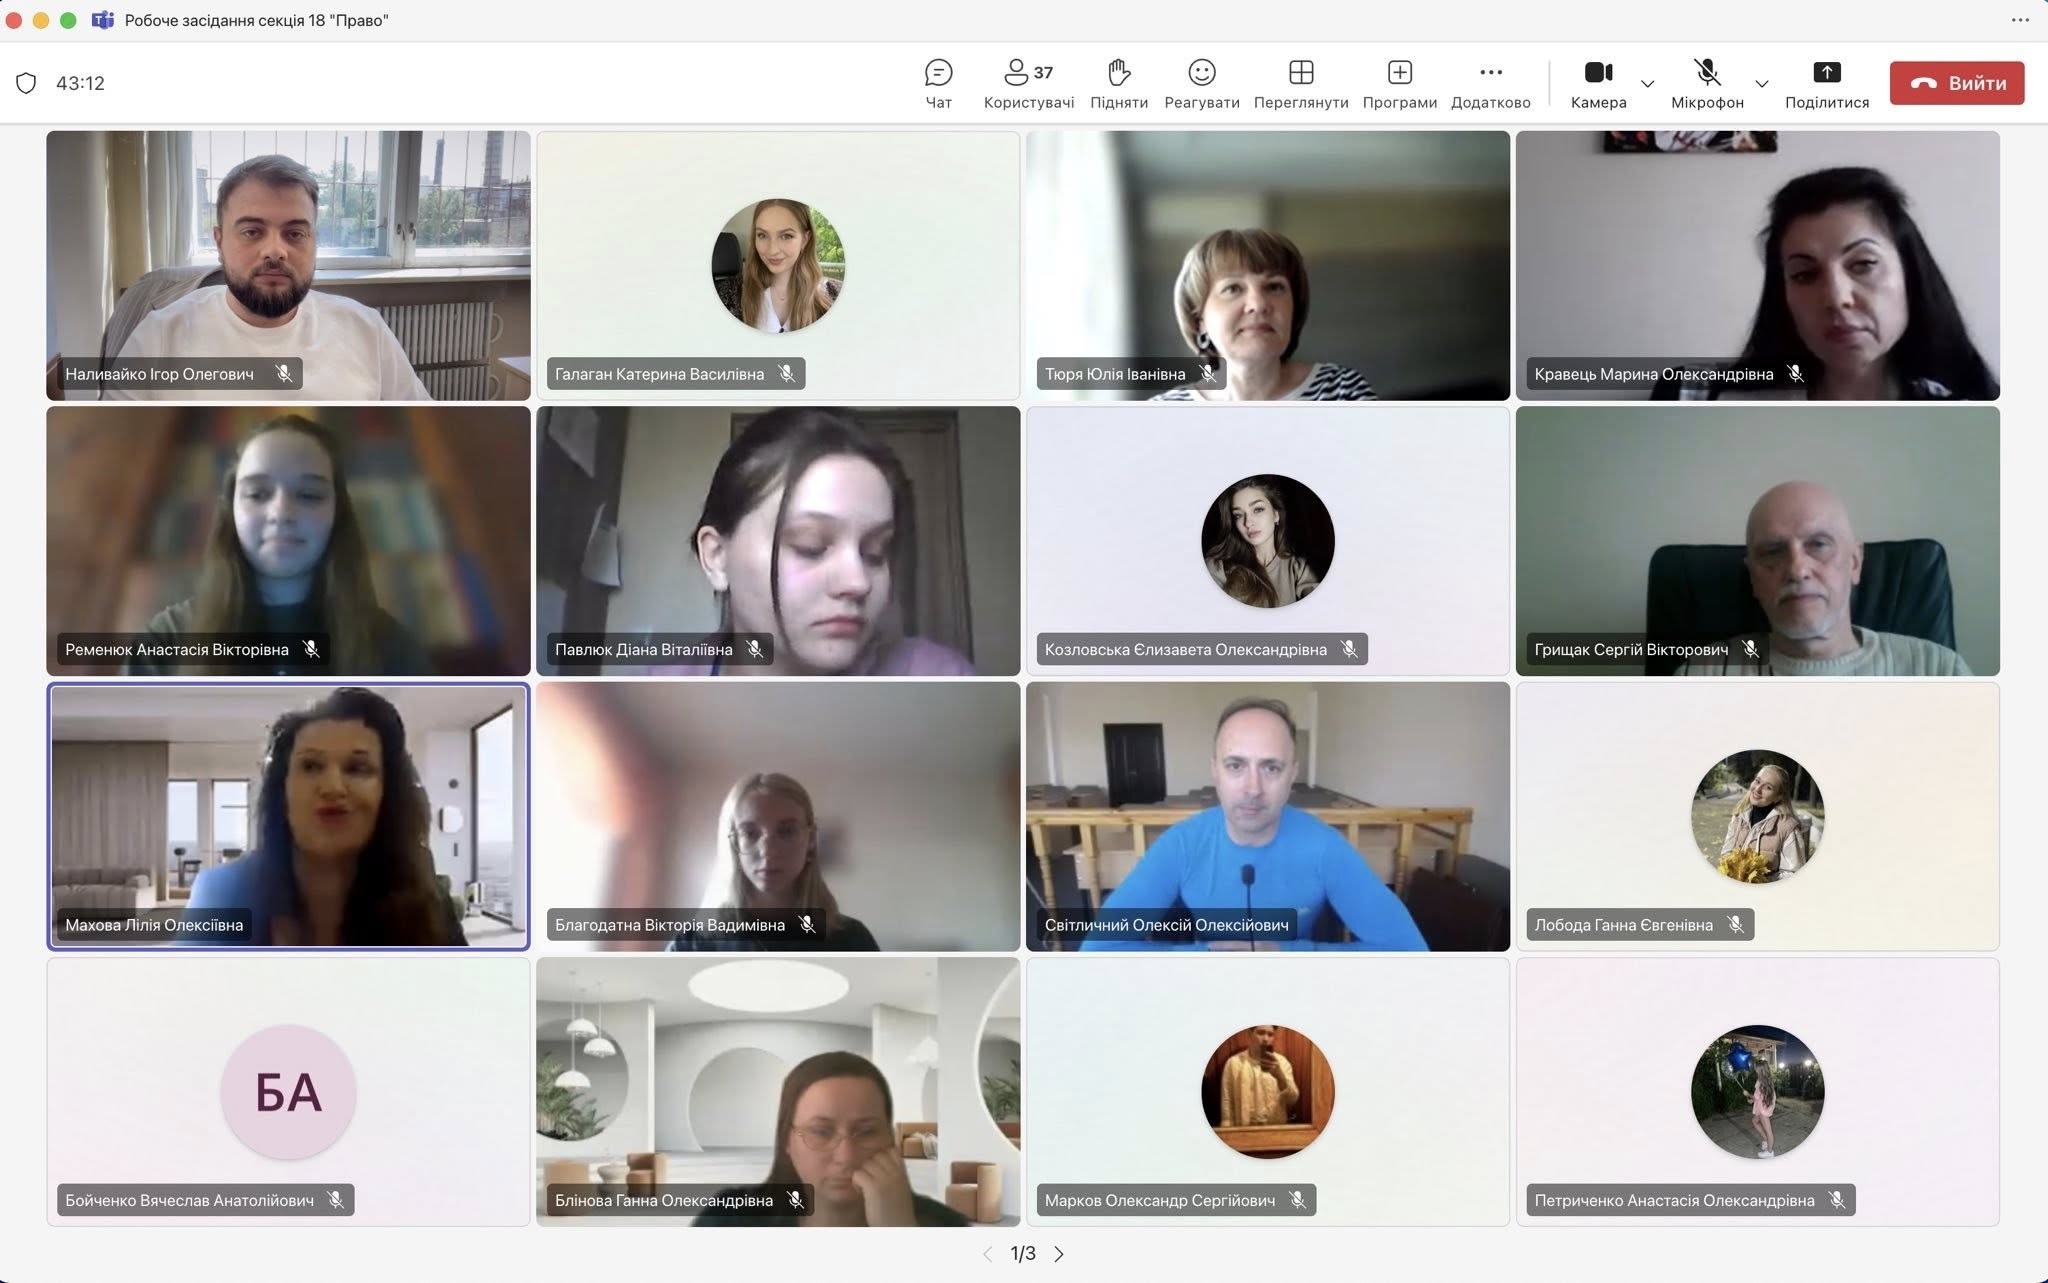Select Ременюк Анастасія Вікторівна video tile
Screen dimensions: 2048x1283
288,541
